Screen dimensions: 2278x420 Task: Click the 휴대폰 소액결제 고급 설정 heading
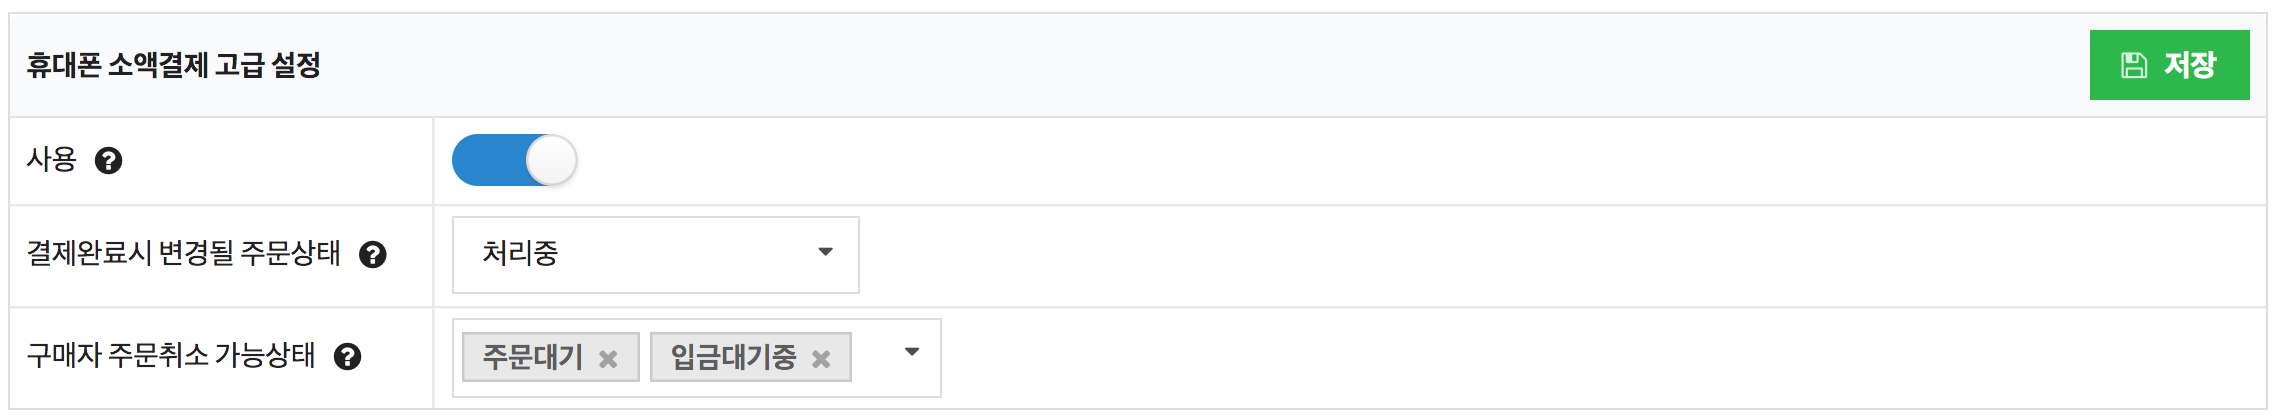tap(173, 66)
